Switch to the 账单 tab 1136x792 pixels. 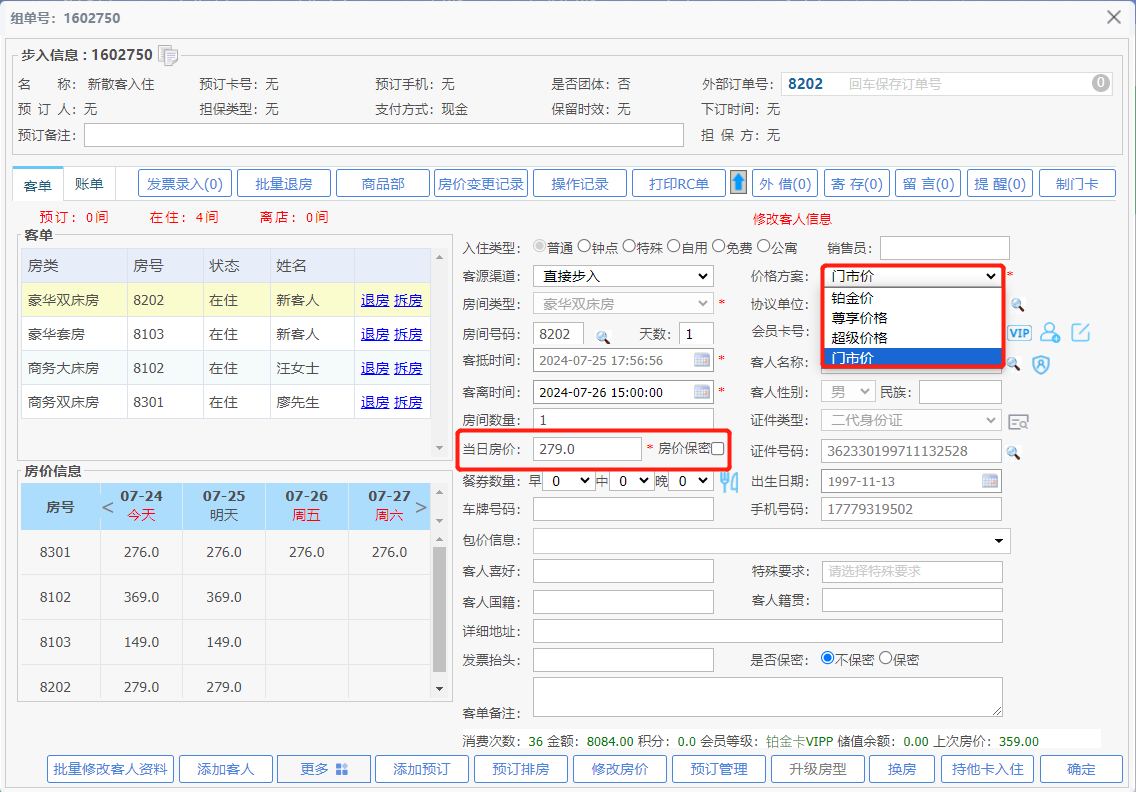point(89,184)
